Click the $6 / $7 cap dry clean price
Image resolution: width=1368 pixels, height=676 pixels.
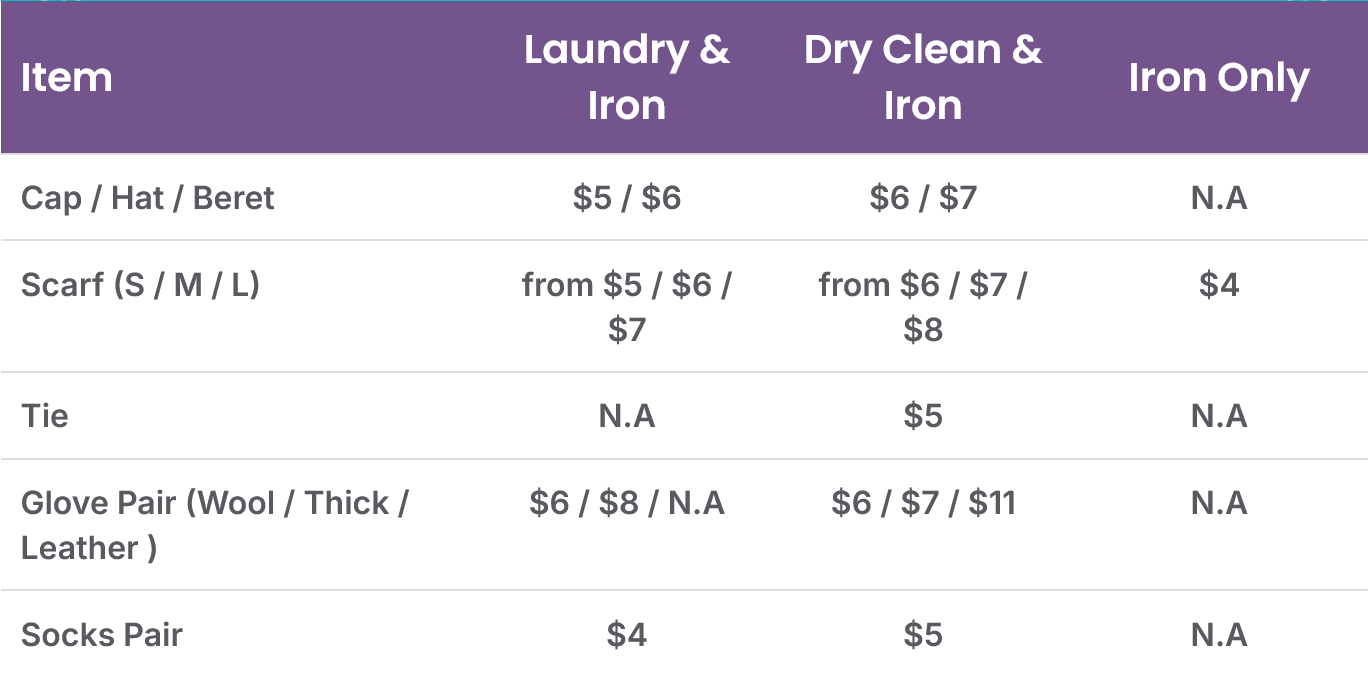(x=922, y=198)
